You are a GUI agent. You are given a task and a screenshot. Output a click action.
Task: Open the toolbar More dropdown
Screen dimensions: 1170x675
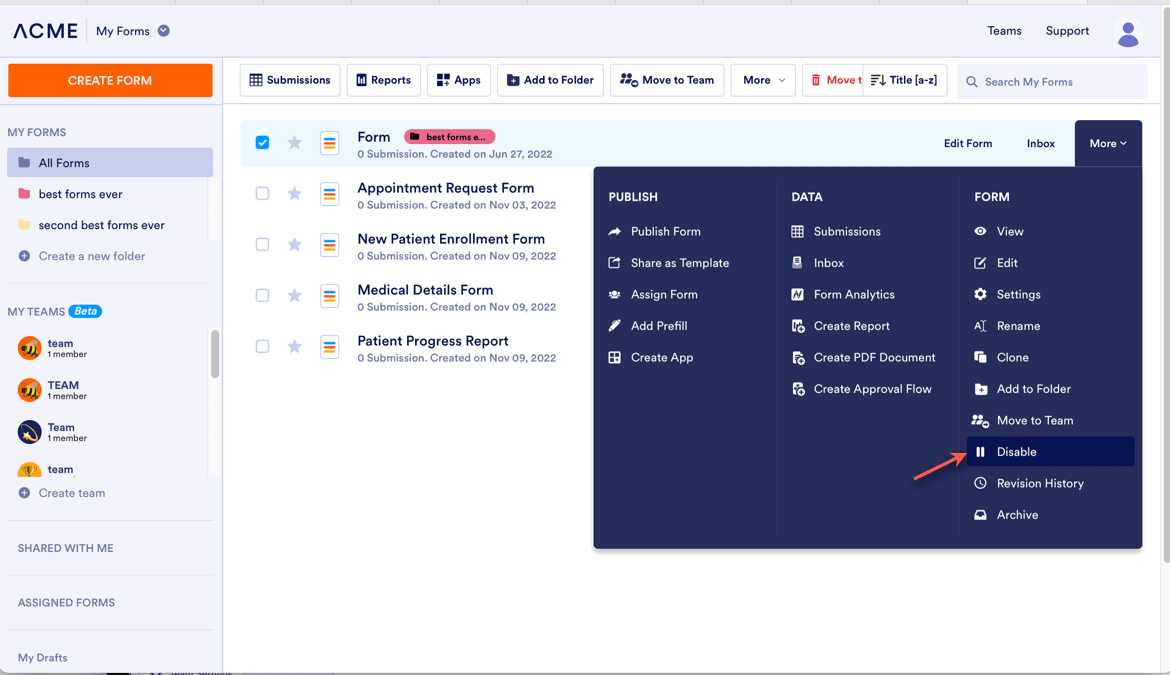point(763,80)
